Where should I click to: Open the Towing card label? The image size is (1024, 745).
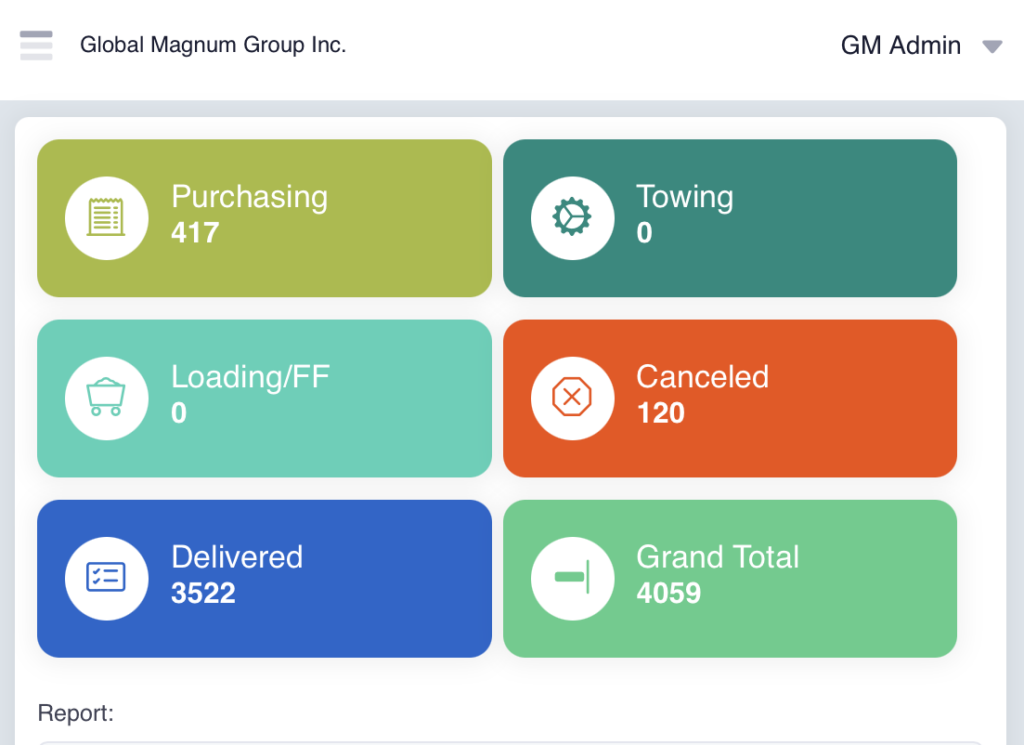[685, 197]
